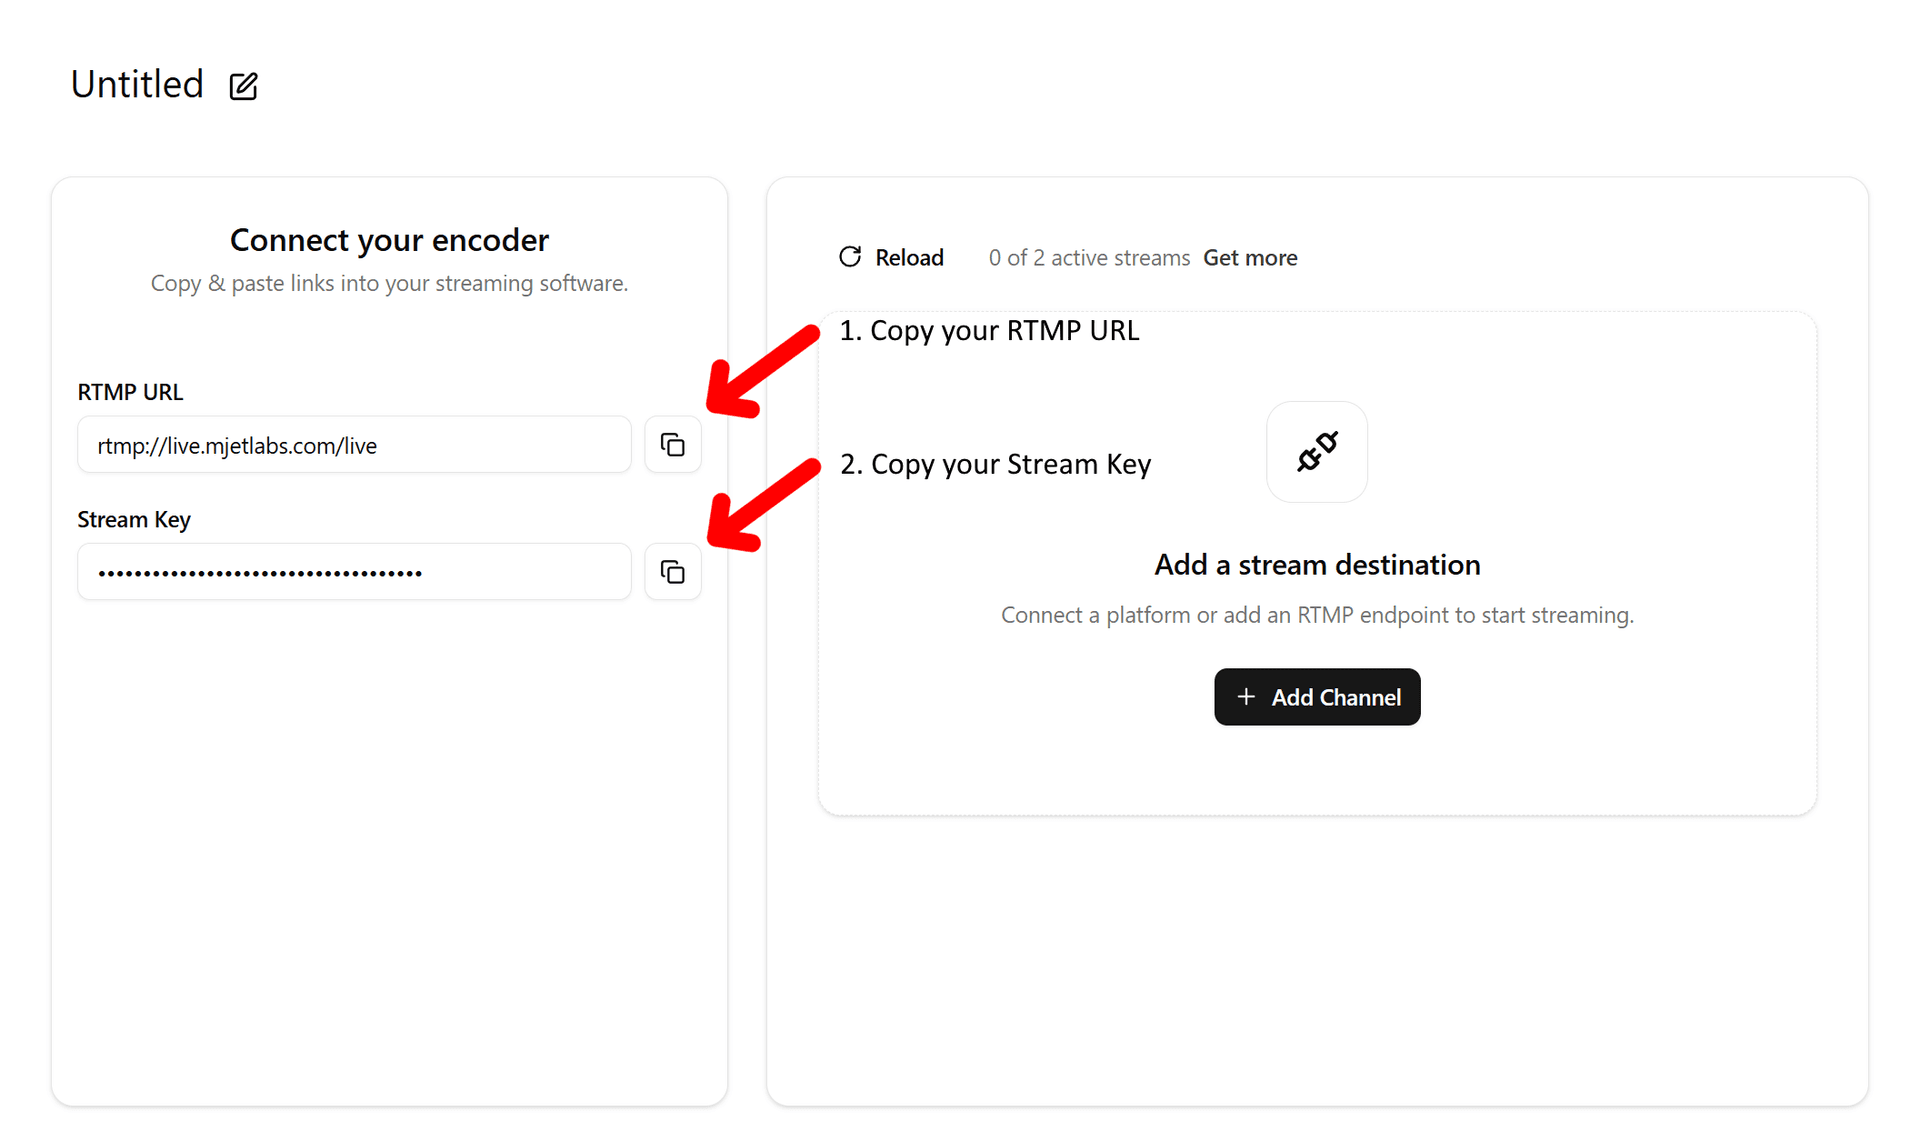Image resolution: width=1920 pixels, height=1132 pixels.
Task: Click the 'Connect your encoder' heading
Action: pyautogui.click(x=389, y=240)
